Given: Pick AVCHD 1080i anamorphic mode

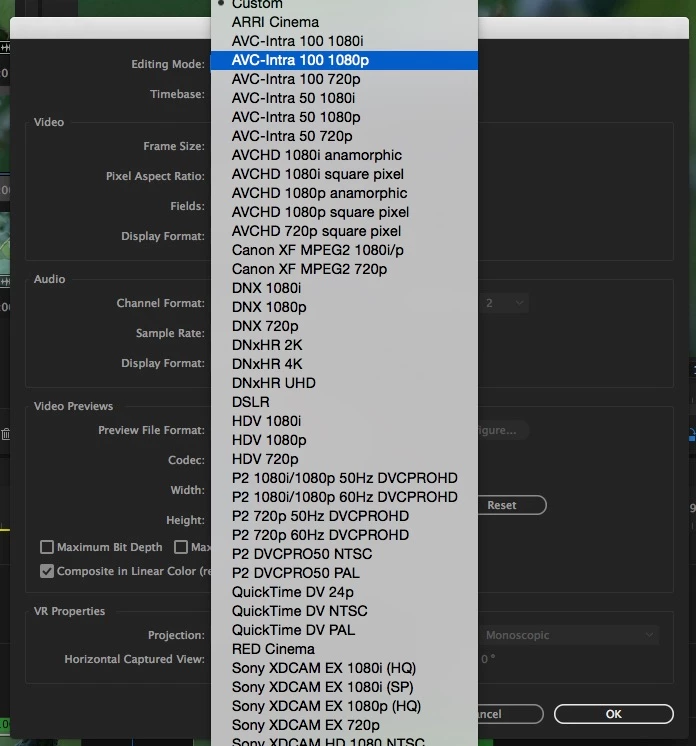Looking at the screenshot, I should coord(344,155).
